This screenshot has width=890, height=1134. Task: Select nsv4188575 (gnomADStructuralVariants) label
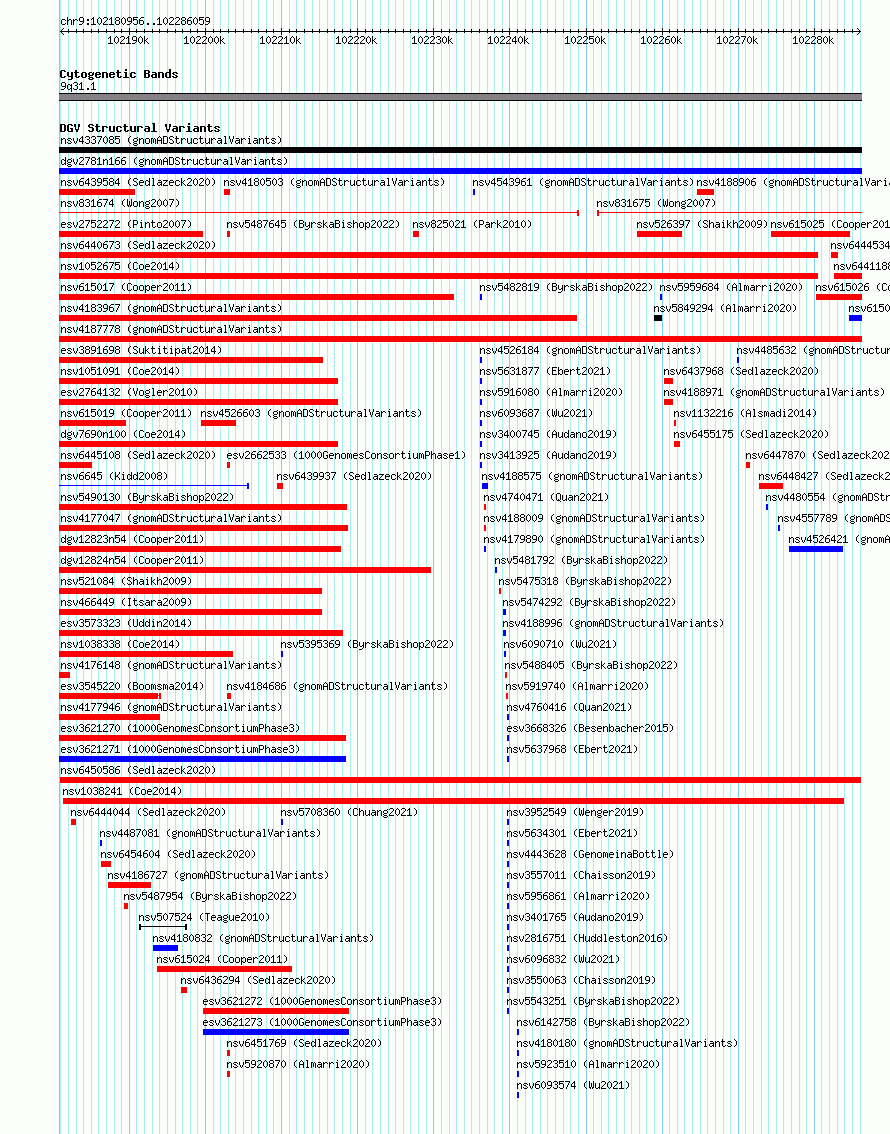pos(592,476)
